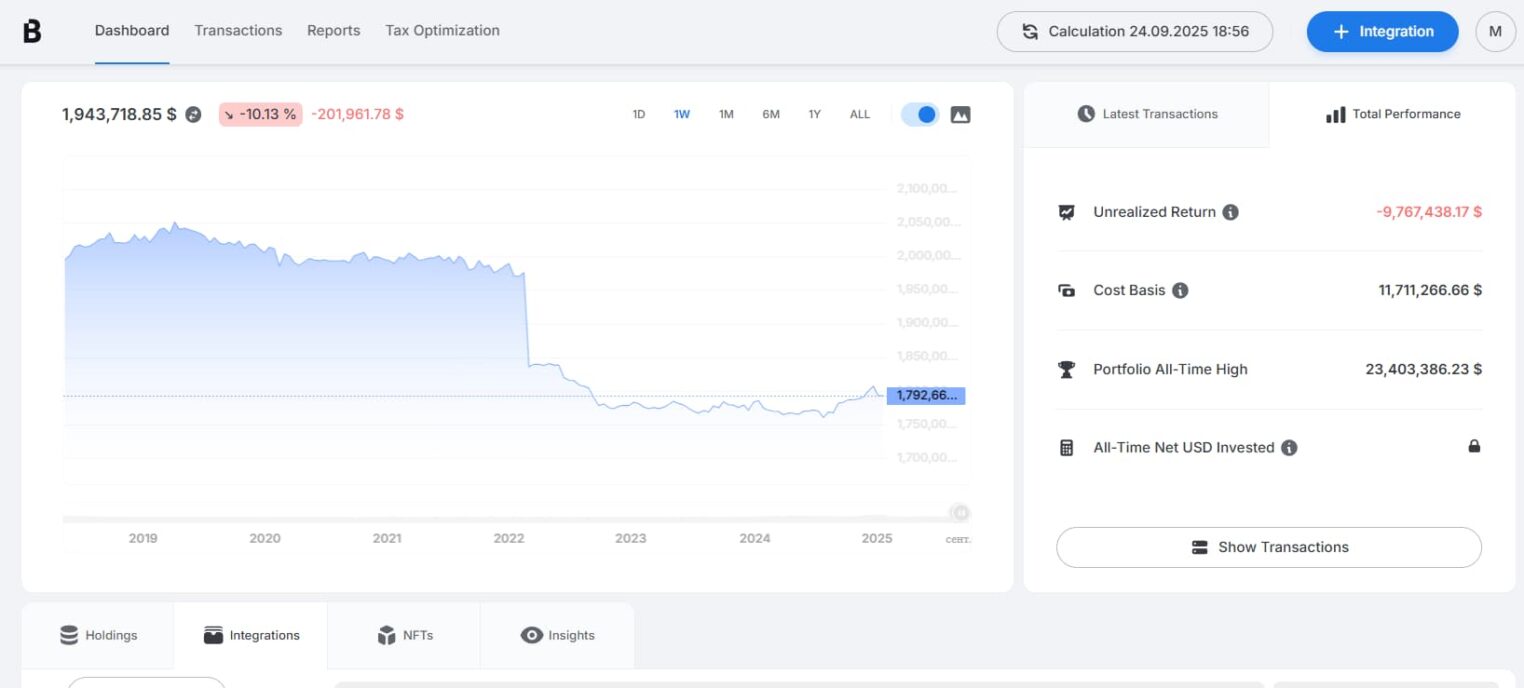
Task: Click the image icon above the chart
Action: 960,114
